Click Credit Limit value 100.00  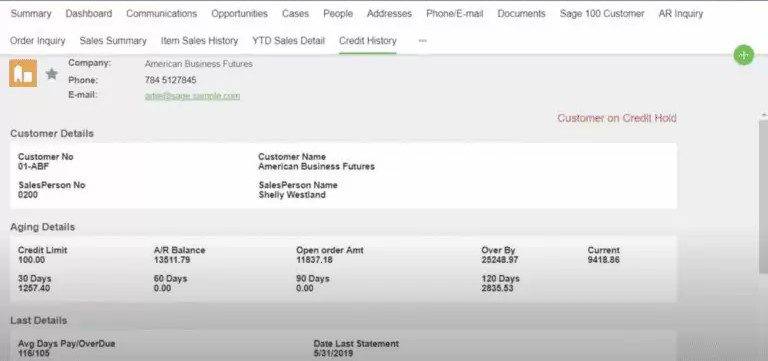coord(31,260)
